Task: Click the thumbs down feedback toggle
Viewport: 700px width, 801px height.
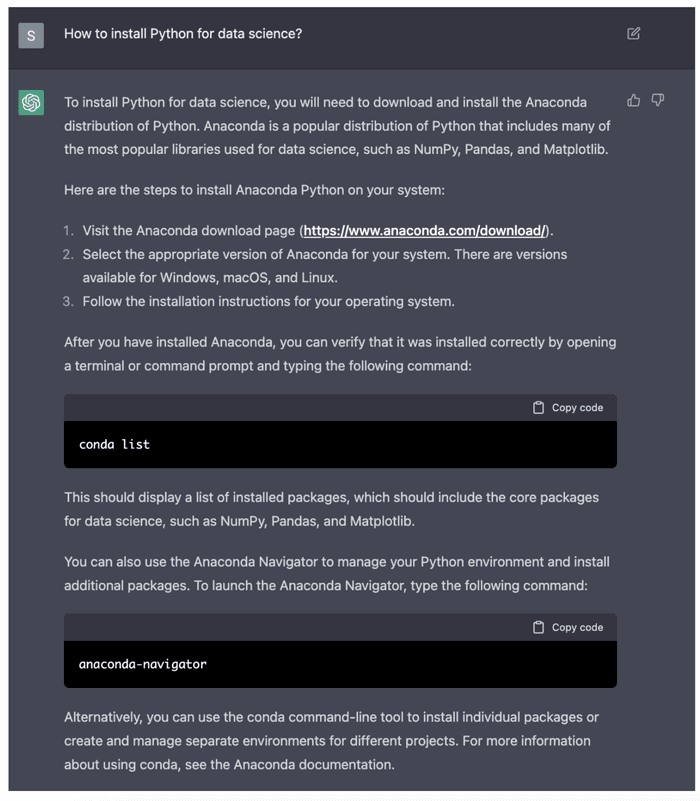Action: (657, 100)
